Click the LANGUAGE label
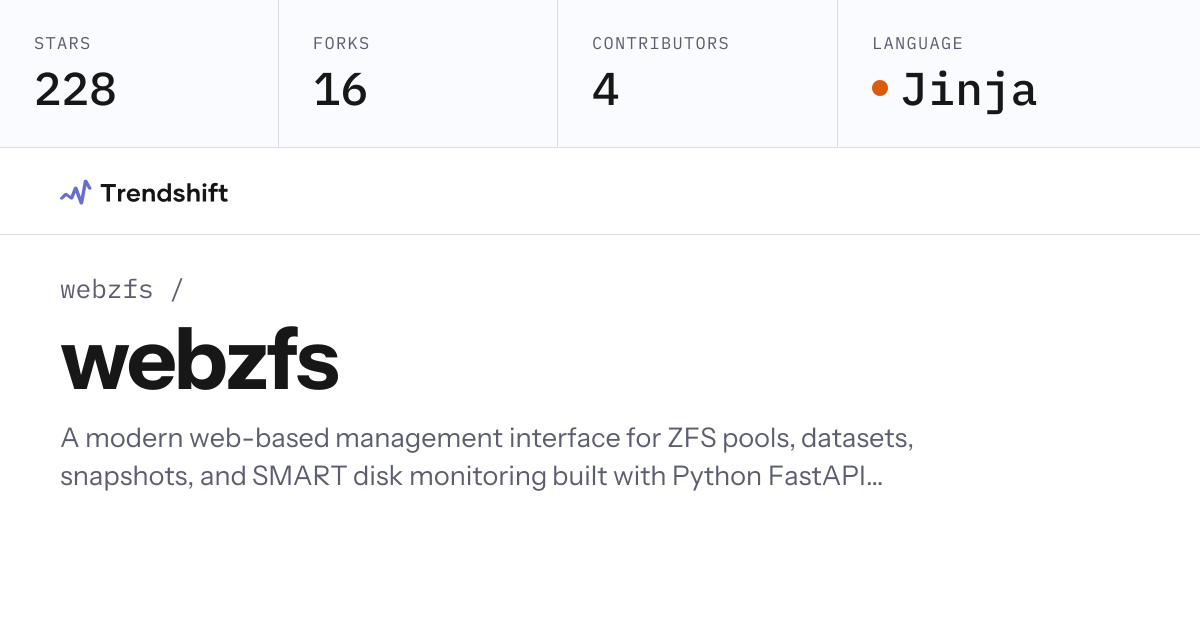This screenshot has width=1200, height=630. (x=917, y=44)
